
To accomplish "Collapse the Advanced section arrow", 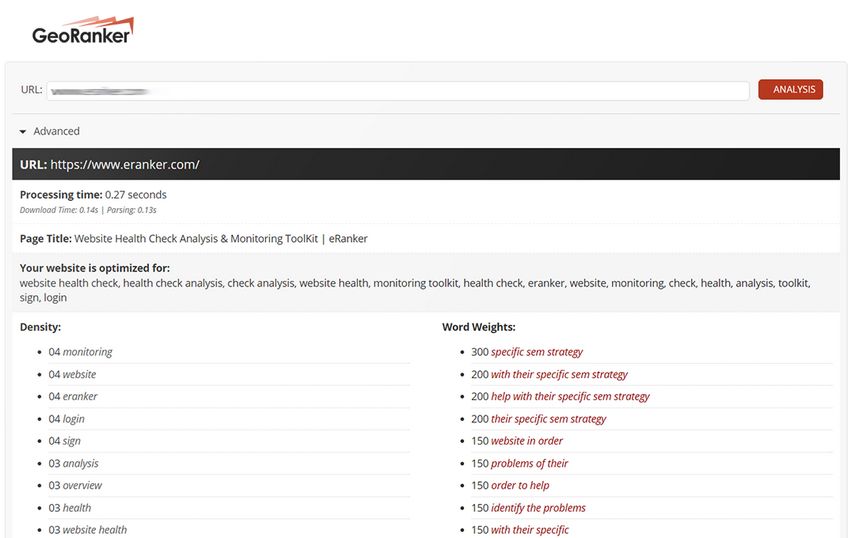I will pos(22,132).
